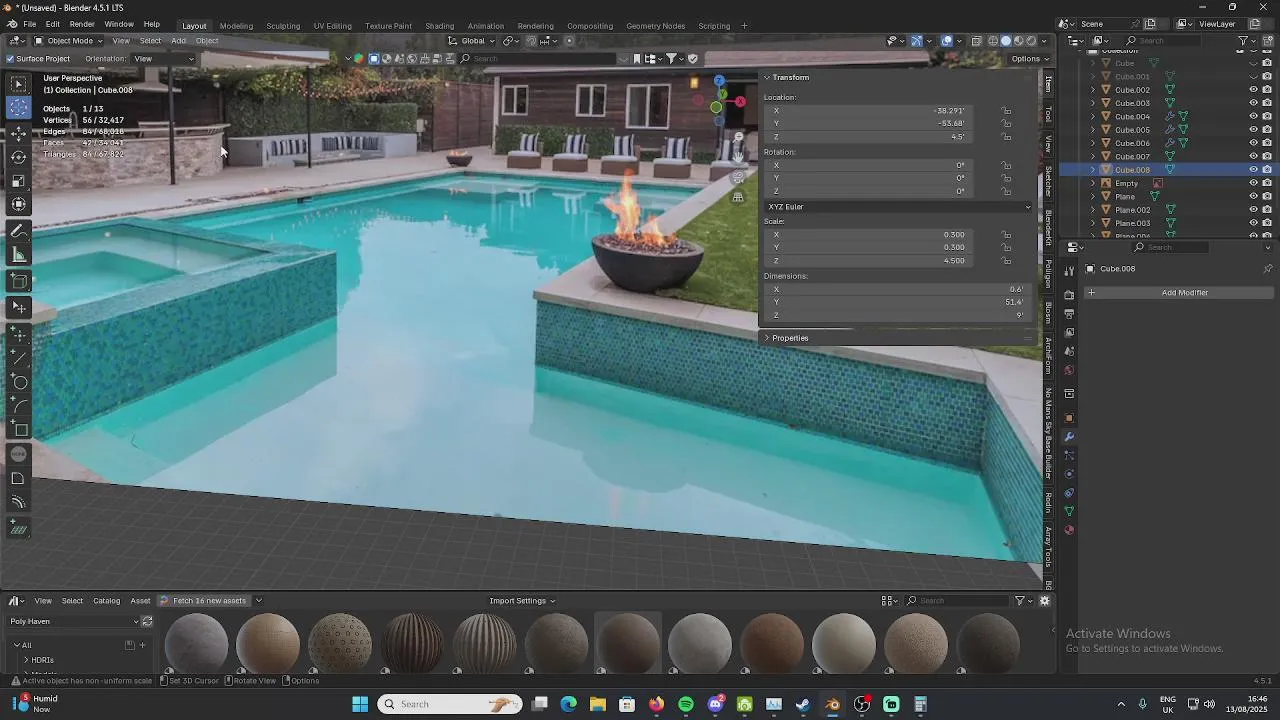Open the Import Settings dropdown
Image resolution: width=1280 pixels, height=720 pixels.
522,601
